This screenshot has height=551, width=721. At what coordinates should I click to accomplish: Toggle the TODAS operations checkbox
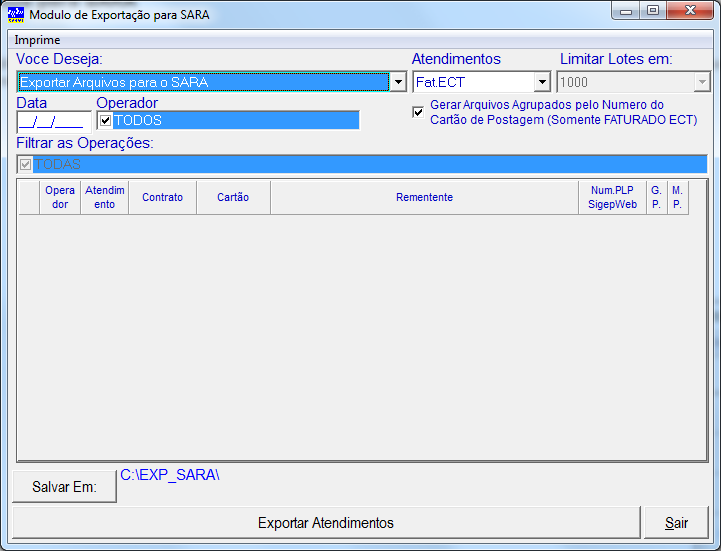click(x=25, y=164)
